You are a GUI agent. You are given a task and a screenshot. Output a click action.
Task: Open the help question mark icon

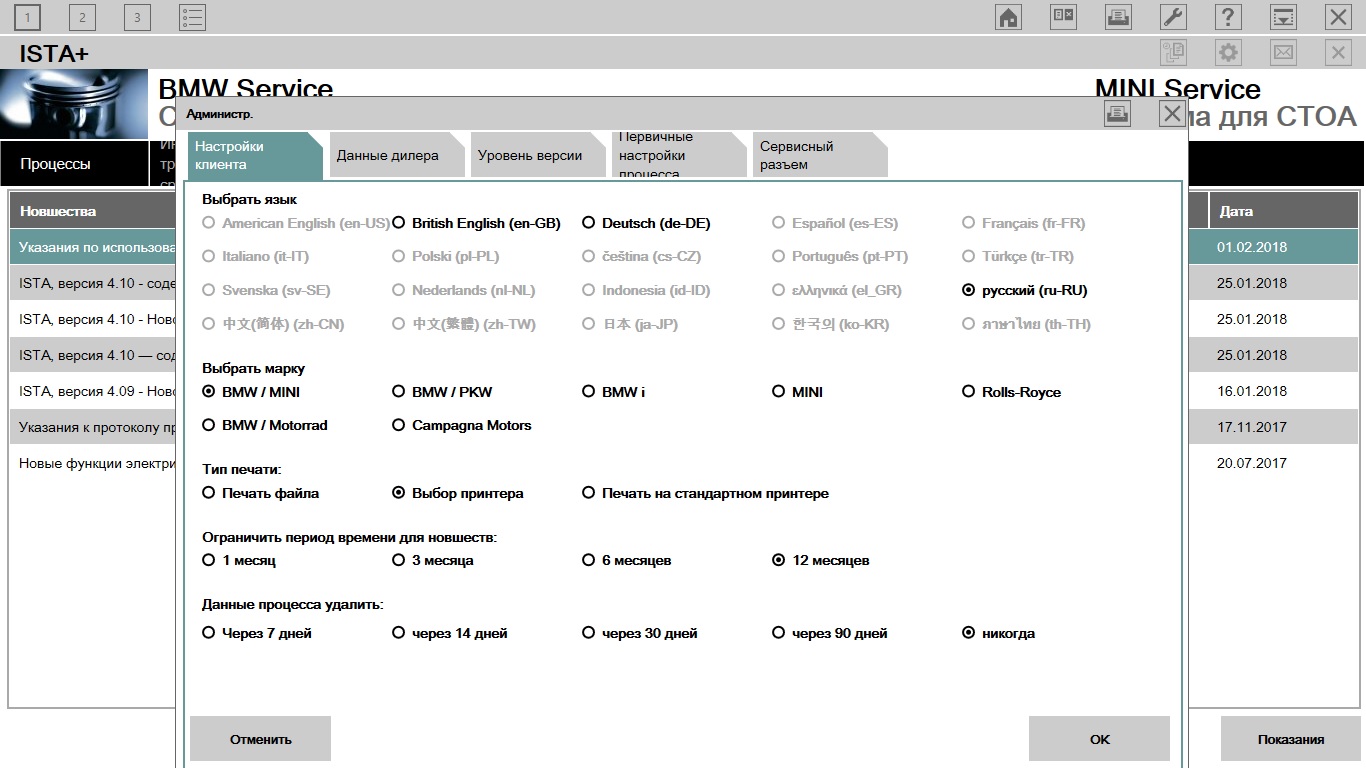[x=1228, y=17]
